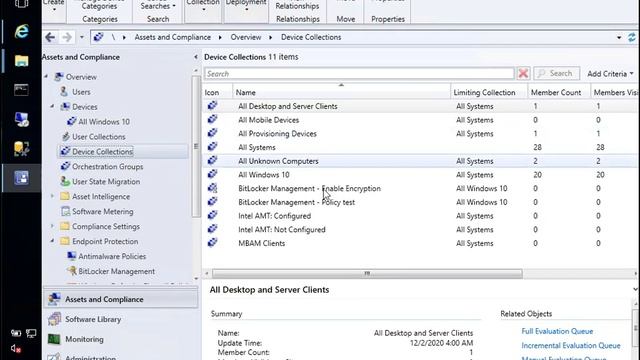
Task: Expand the Asset Intelligence folder
Action: [x=52, y=196]
